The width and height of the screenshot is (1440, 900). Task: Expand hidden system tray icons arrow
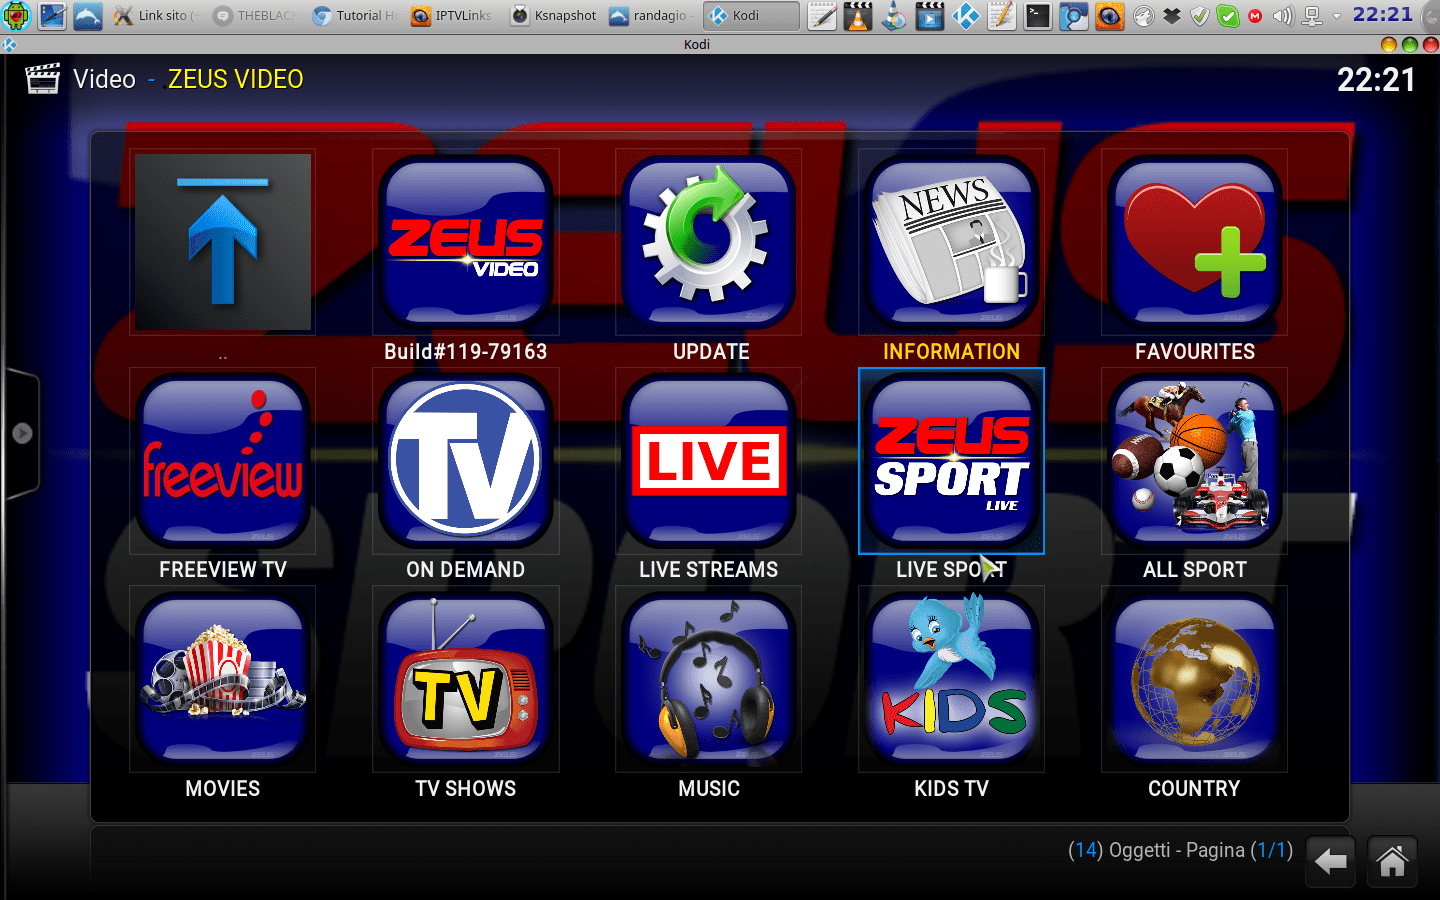[x=1337, y=16]
